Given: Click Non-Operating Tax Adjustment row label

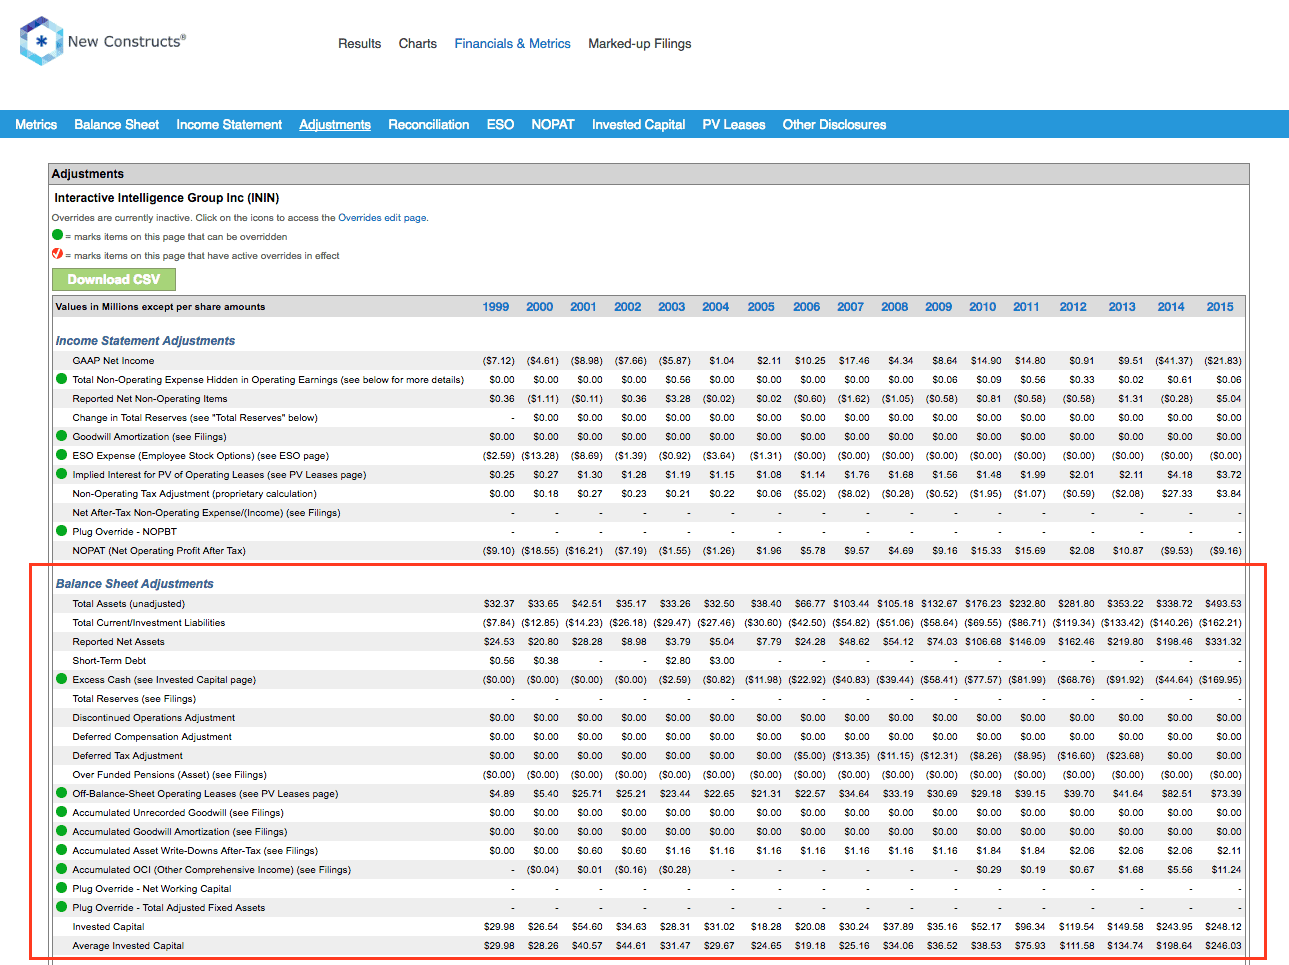Looking at the screenshot, I should pos(194,494).
